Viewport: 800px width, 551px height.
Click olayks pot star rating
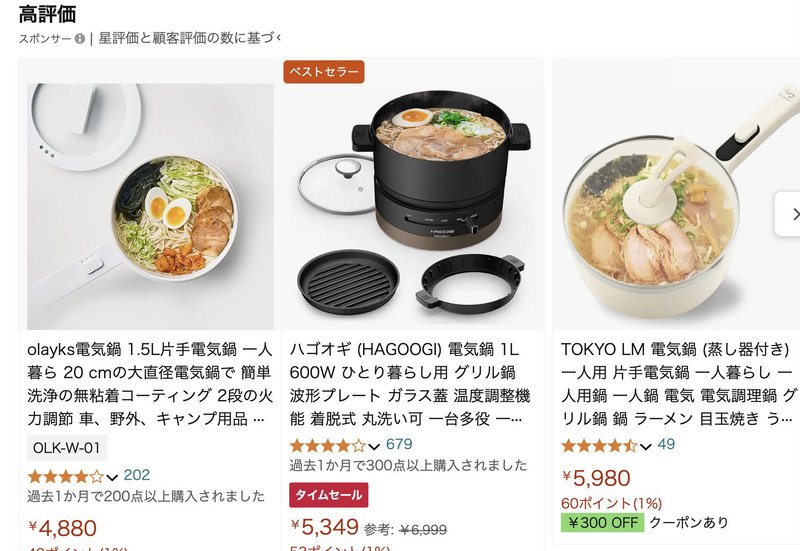(x=66, y=477)
